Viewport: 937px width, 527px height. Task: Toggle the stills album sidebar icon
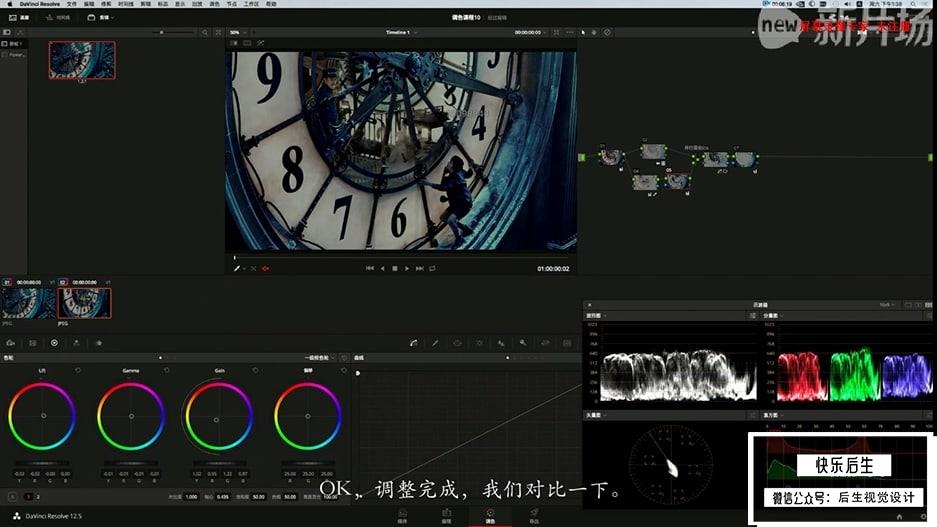(7, 32)
